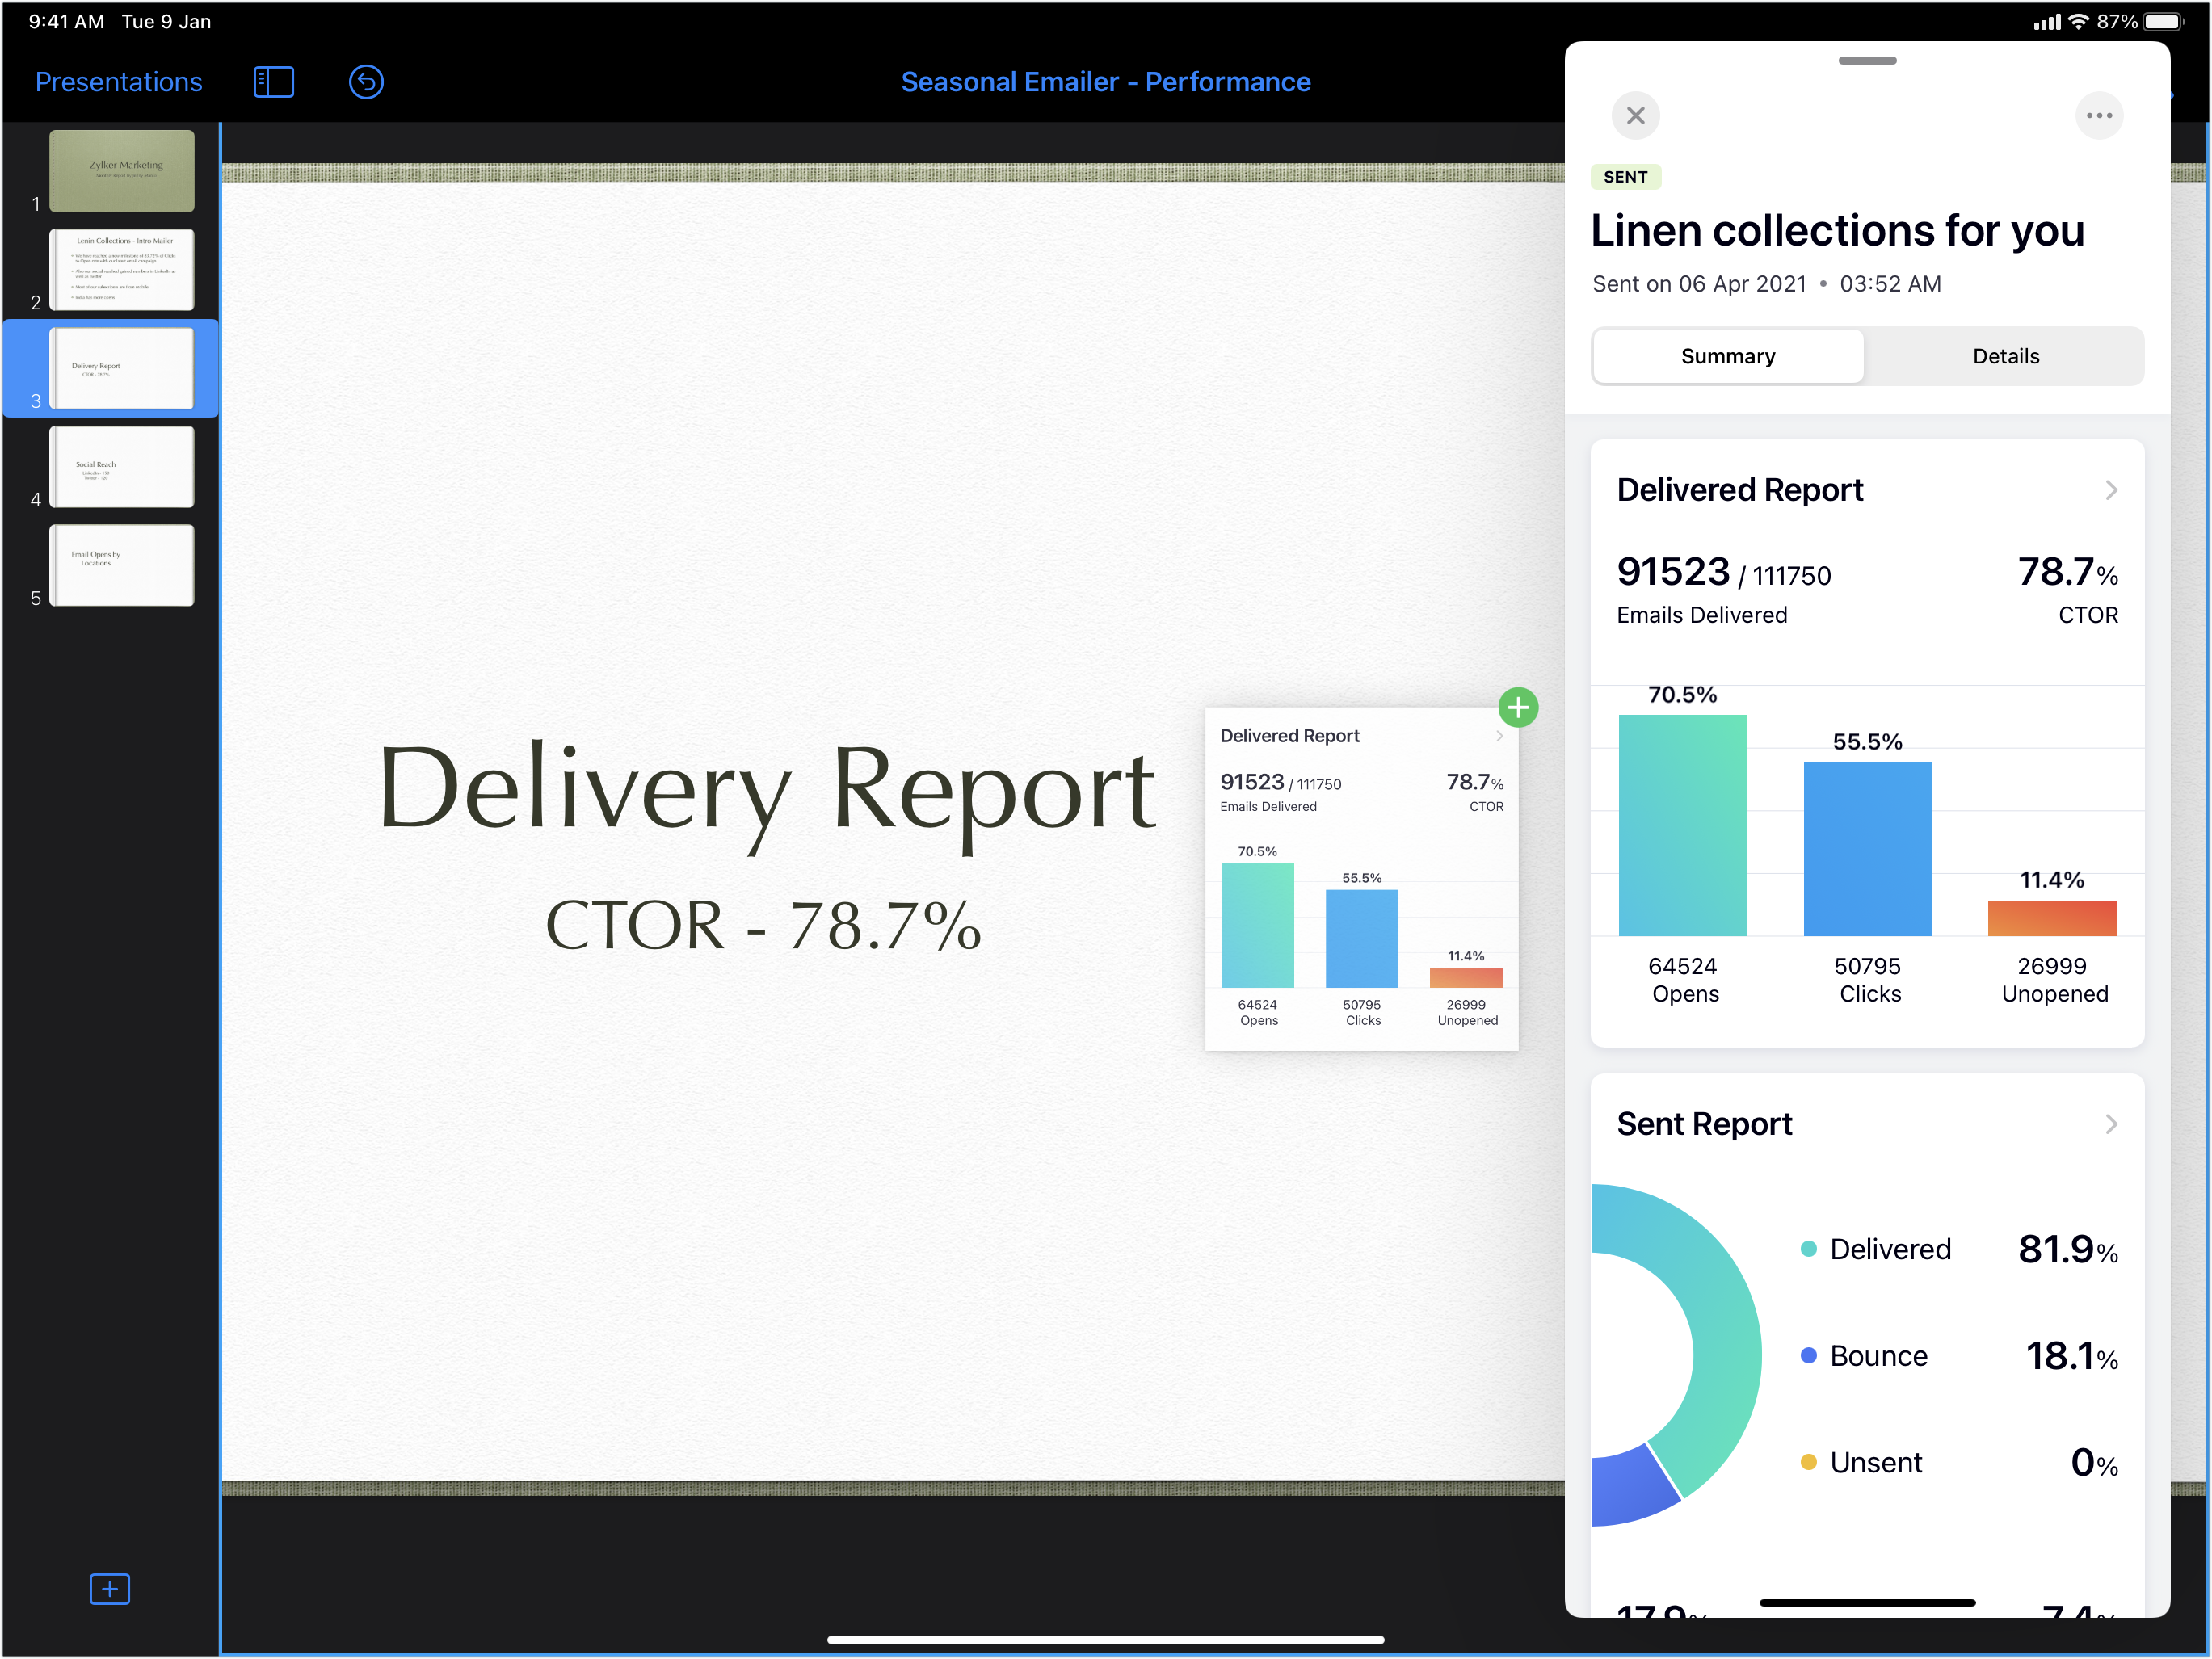This screenshot has width=2212, height=1659.
Task: Tap the battery status icon
Action: click(2163, 22)
